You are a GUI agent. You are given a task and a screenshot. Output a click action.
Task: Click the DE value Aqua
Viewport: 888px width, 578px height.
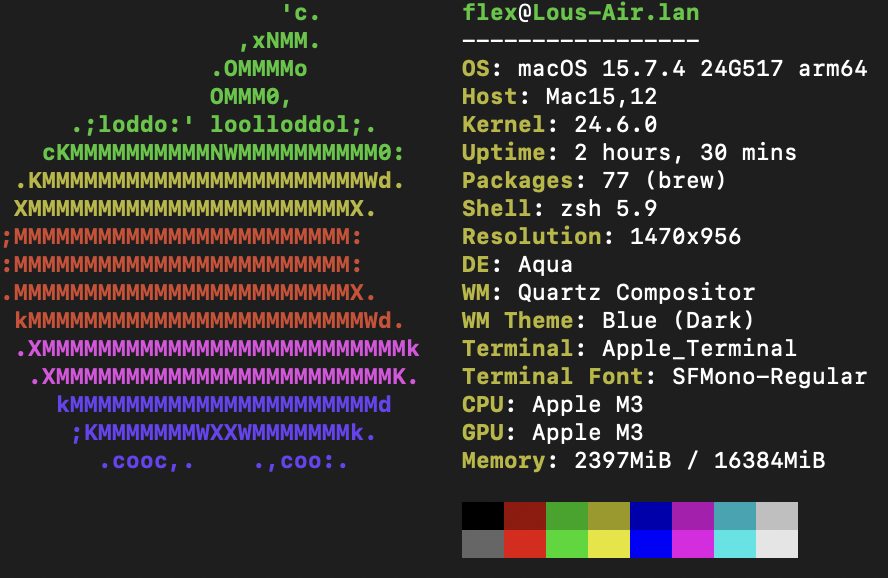(545, 265)
